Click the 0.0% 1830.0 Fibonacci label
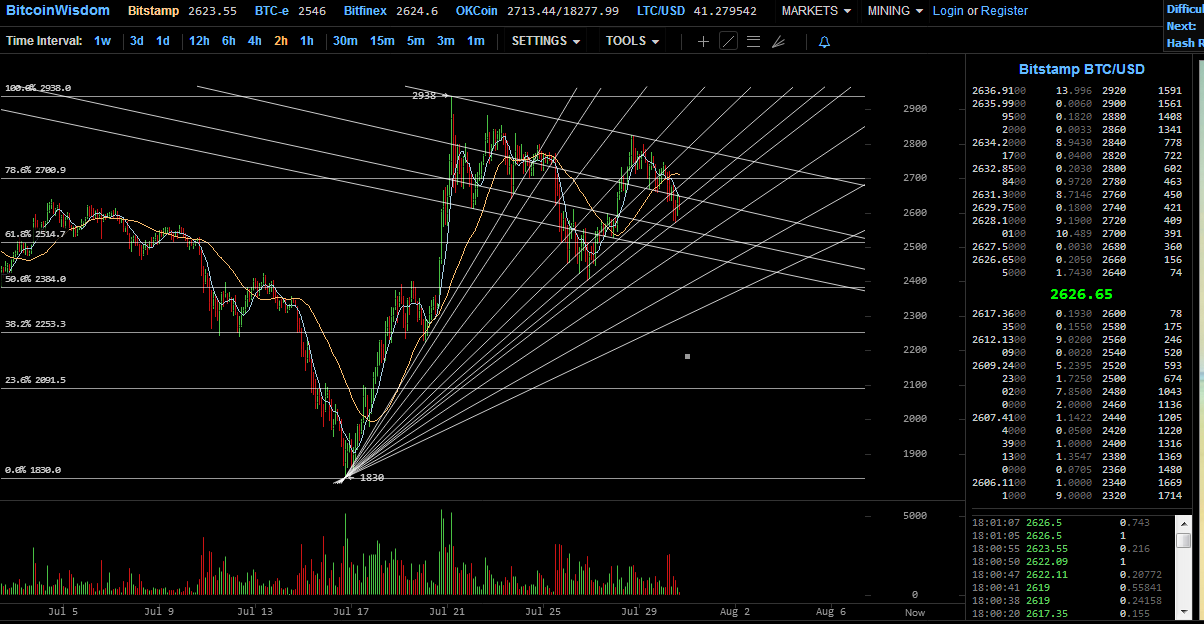This screenshot has height=624, width=1204. point(32,470)
